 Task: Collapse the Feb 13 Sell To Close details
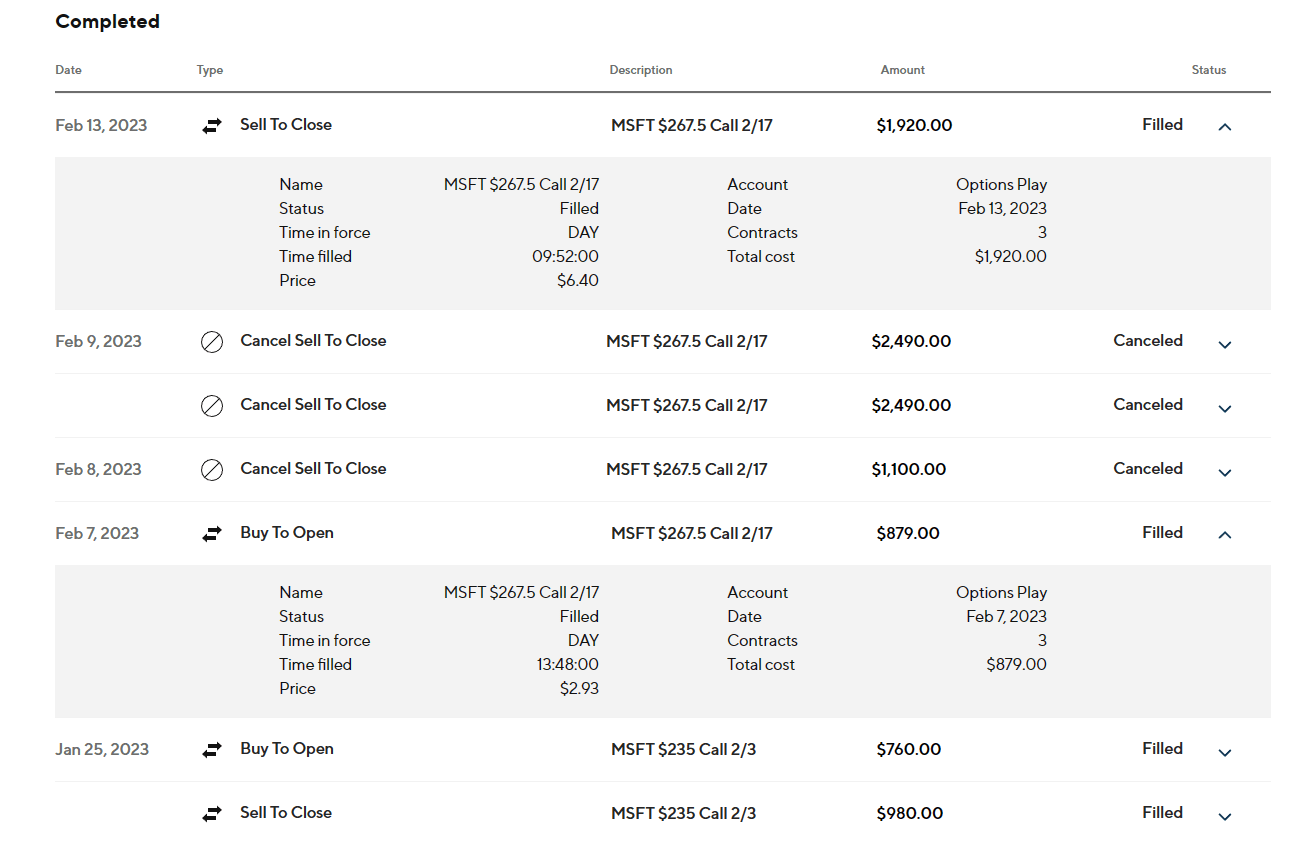click(x=1225, y=127)
